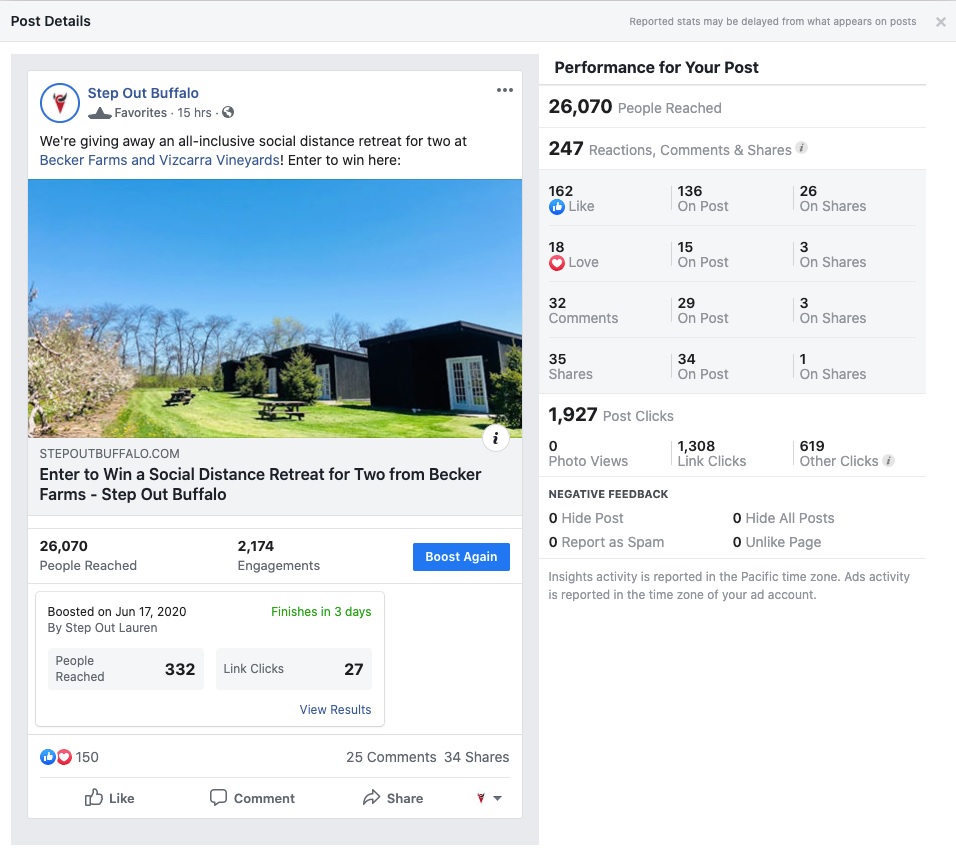Click the Share button

(x=393, y=797)
